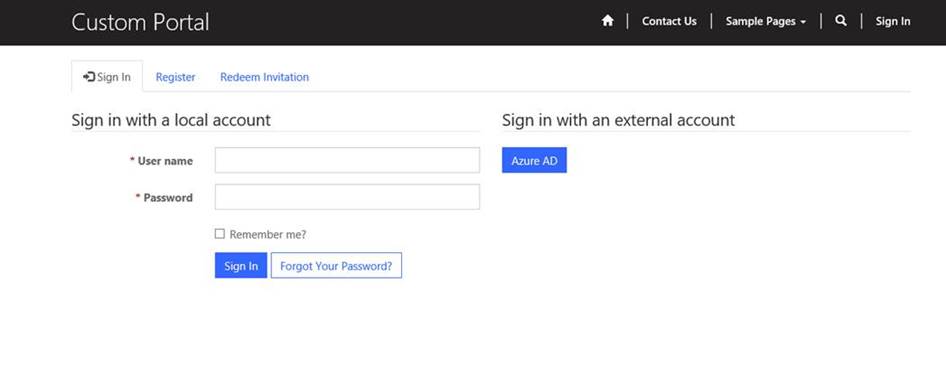The width and height of the screenshot is (946, 376).
Task: Enable the Remember me checkbox
Action: [220, 234]
